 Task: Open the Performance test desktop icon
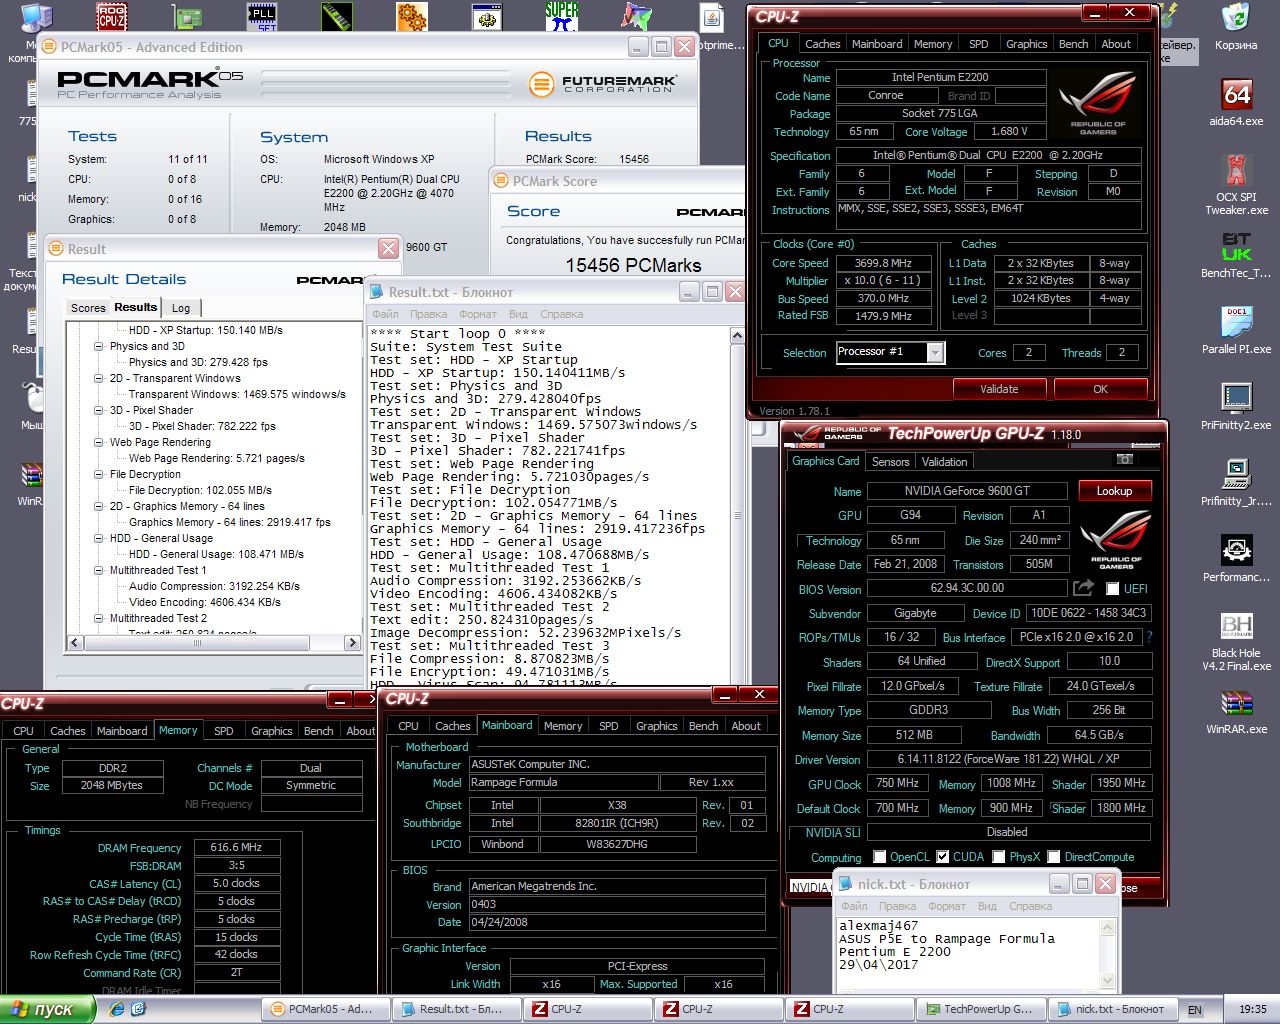point(1236,550)
